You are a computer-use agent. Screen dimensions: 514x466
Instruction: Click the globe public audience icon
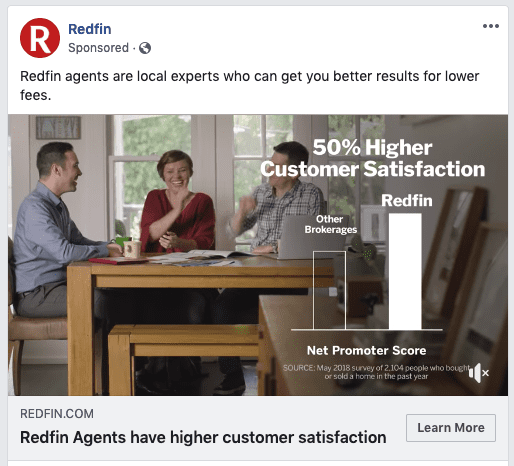(145, 48)
